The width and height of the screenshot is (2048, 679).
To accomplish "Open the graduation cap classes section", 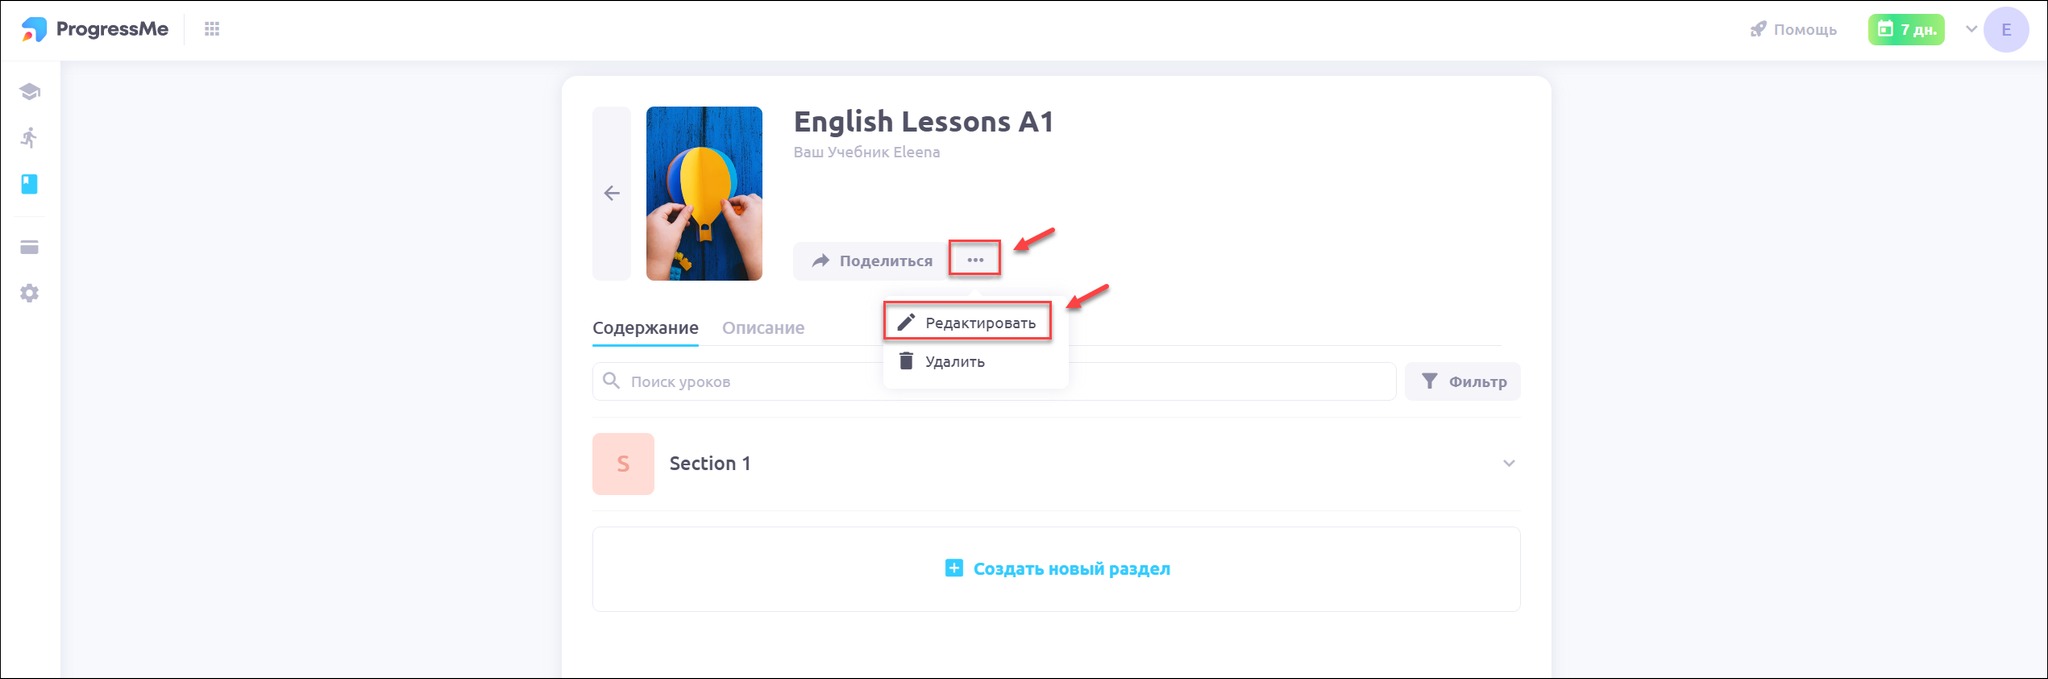I will coord(30,92).
